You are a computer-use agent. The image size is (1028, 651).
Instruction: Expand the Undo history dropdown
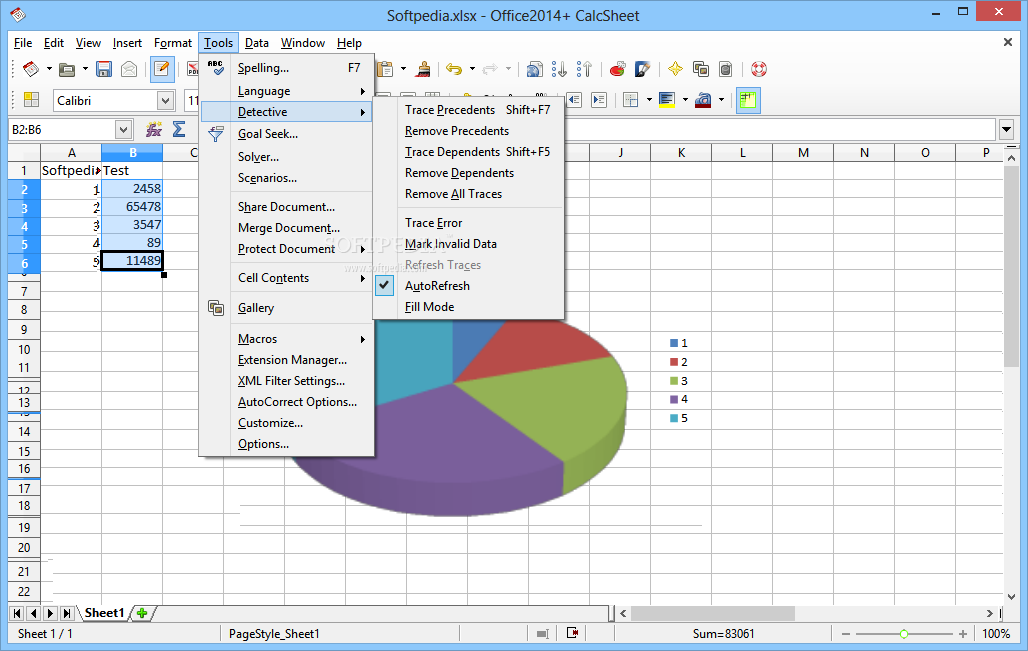(x=472, y=69)
